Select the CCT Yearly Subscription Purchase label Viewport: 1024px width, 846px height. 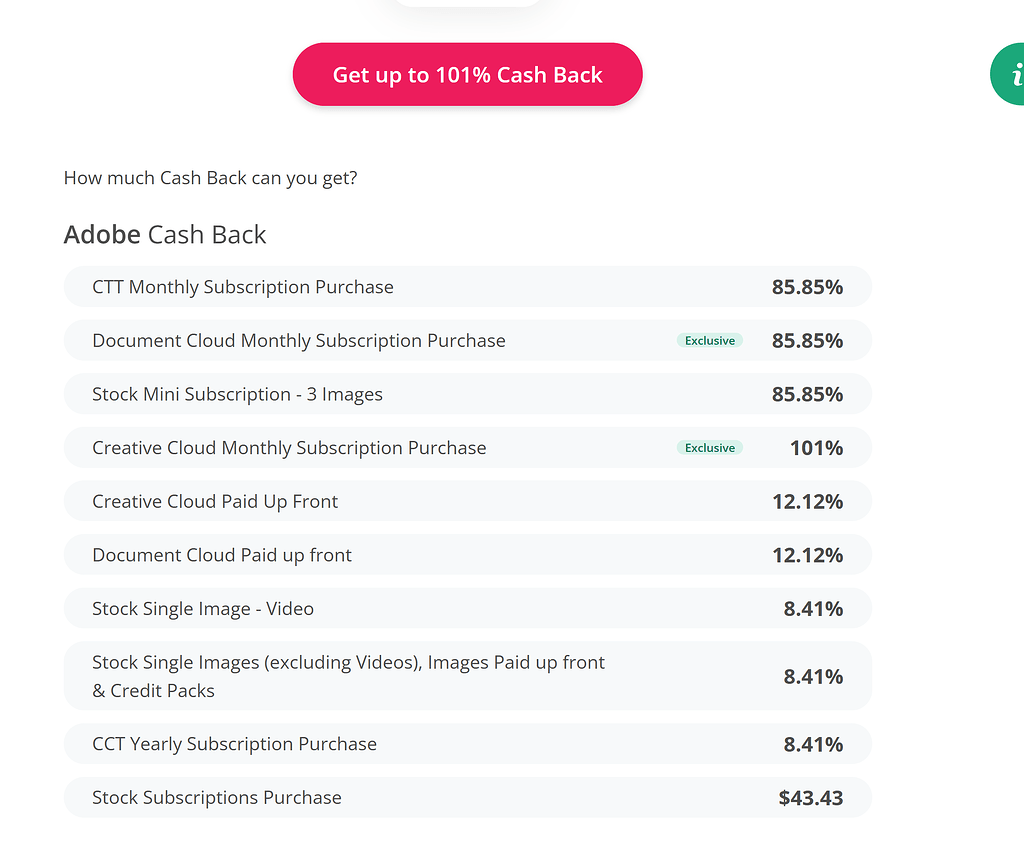pyautogui.click(x=234, y=744)
